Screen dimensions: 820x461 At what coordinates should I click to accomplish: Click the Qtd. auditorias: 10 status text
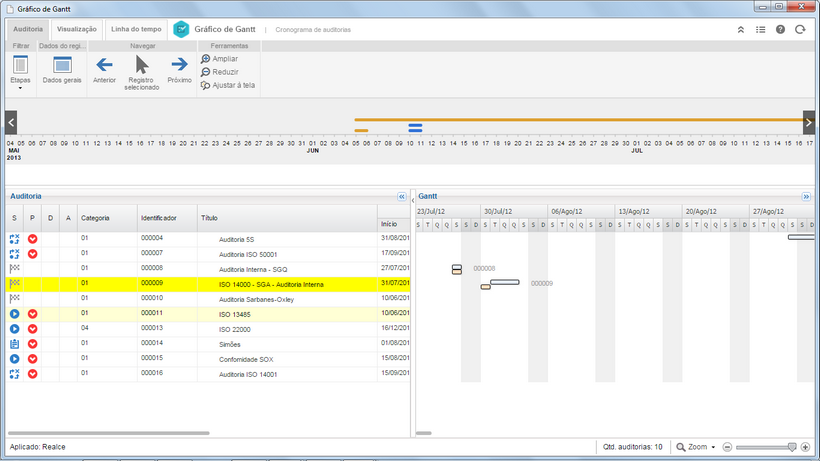tap(632, 447)
